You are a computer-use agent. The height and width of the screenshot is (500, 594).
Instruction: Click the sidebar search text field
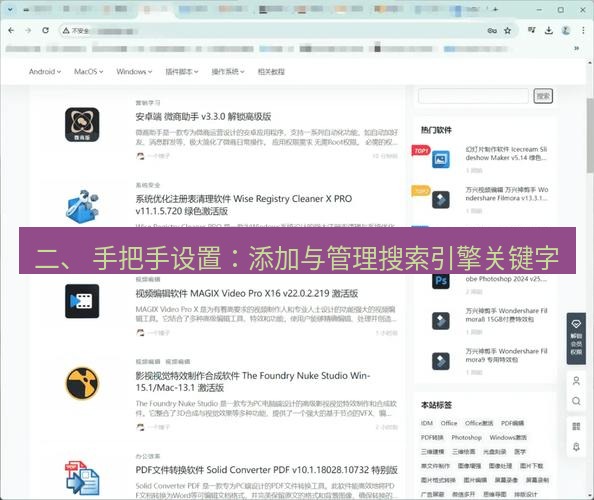coord(473,96)
